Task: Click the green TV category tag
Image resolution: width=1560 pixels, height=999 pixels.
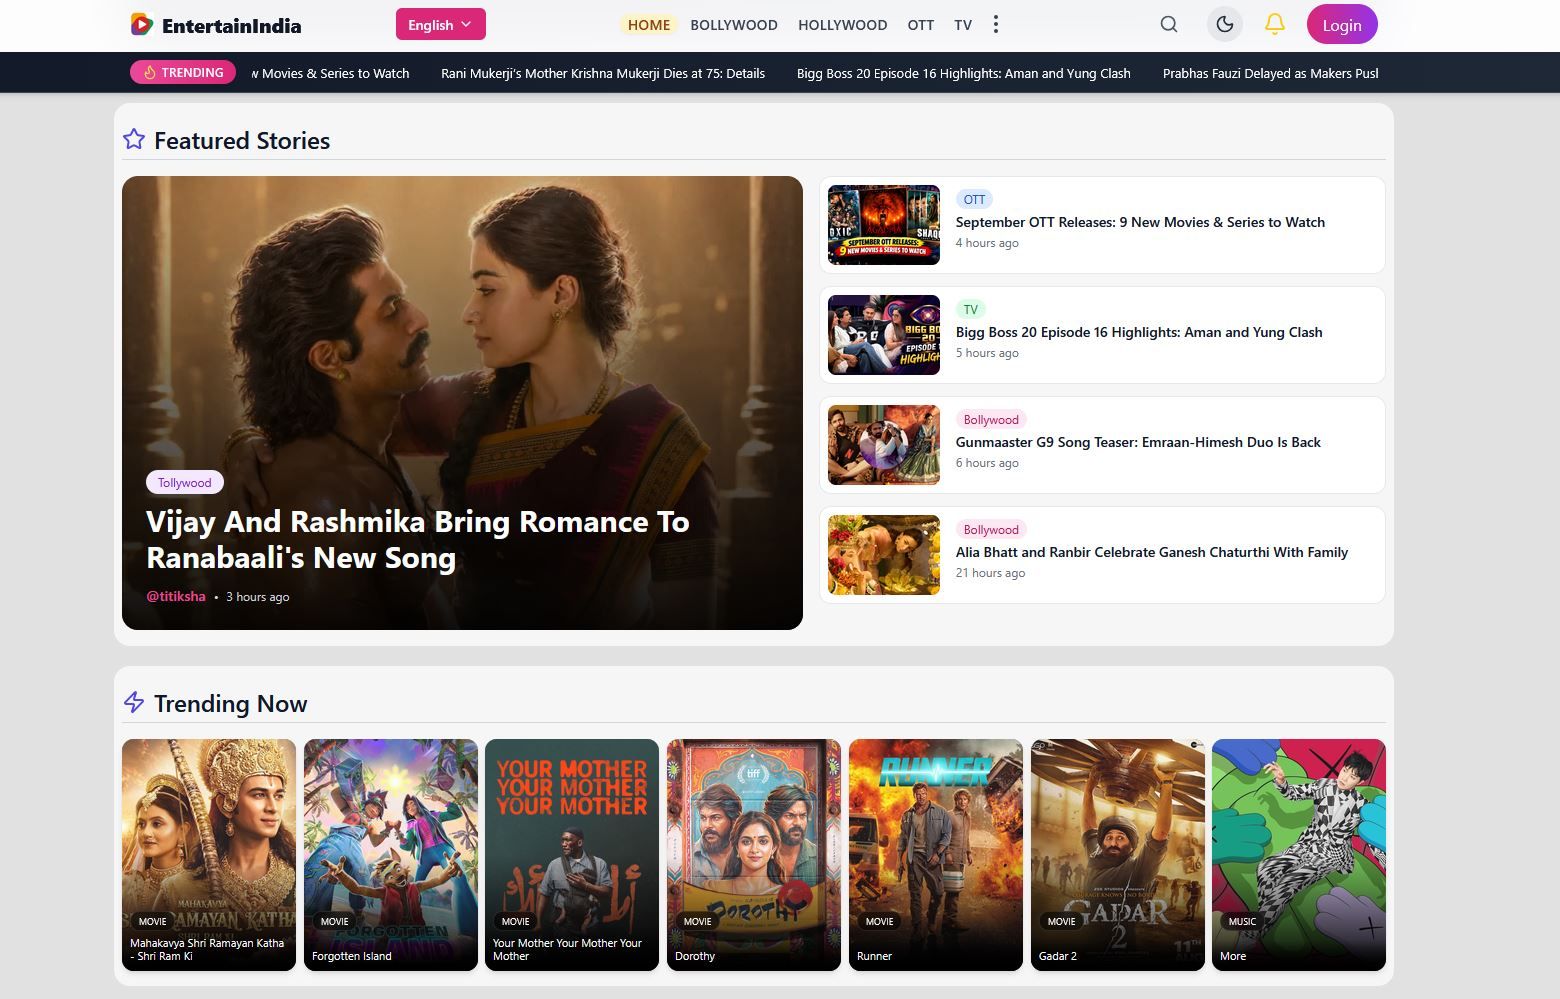Action: click(971, 309)
